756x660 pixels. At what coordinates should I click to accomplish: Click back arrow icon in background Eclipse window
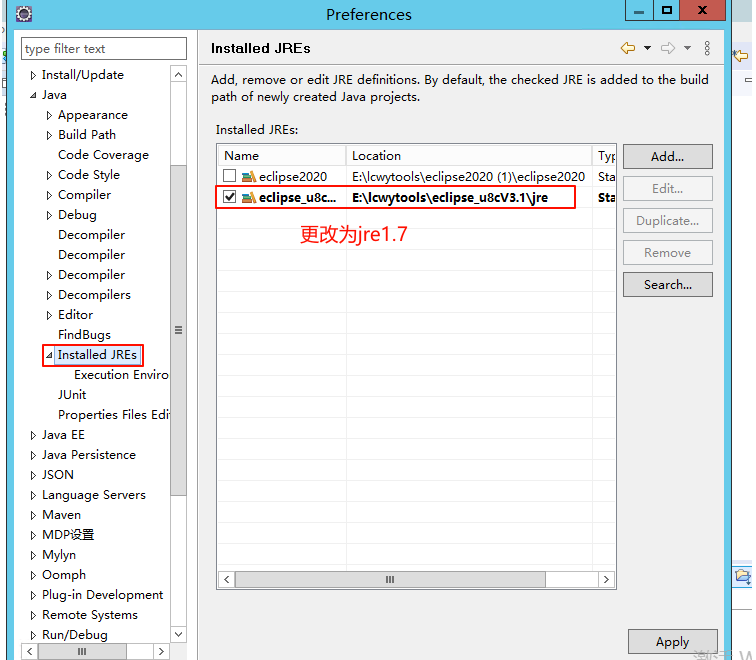click(740, 55)
